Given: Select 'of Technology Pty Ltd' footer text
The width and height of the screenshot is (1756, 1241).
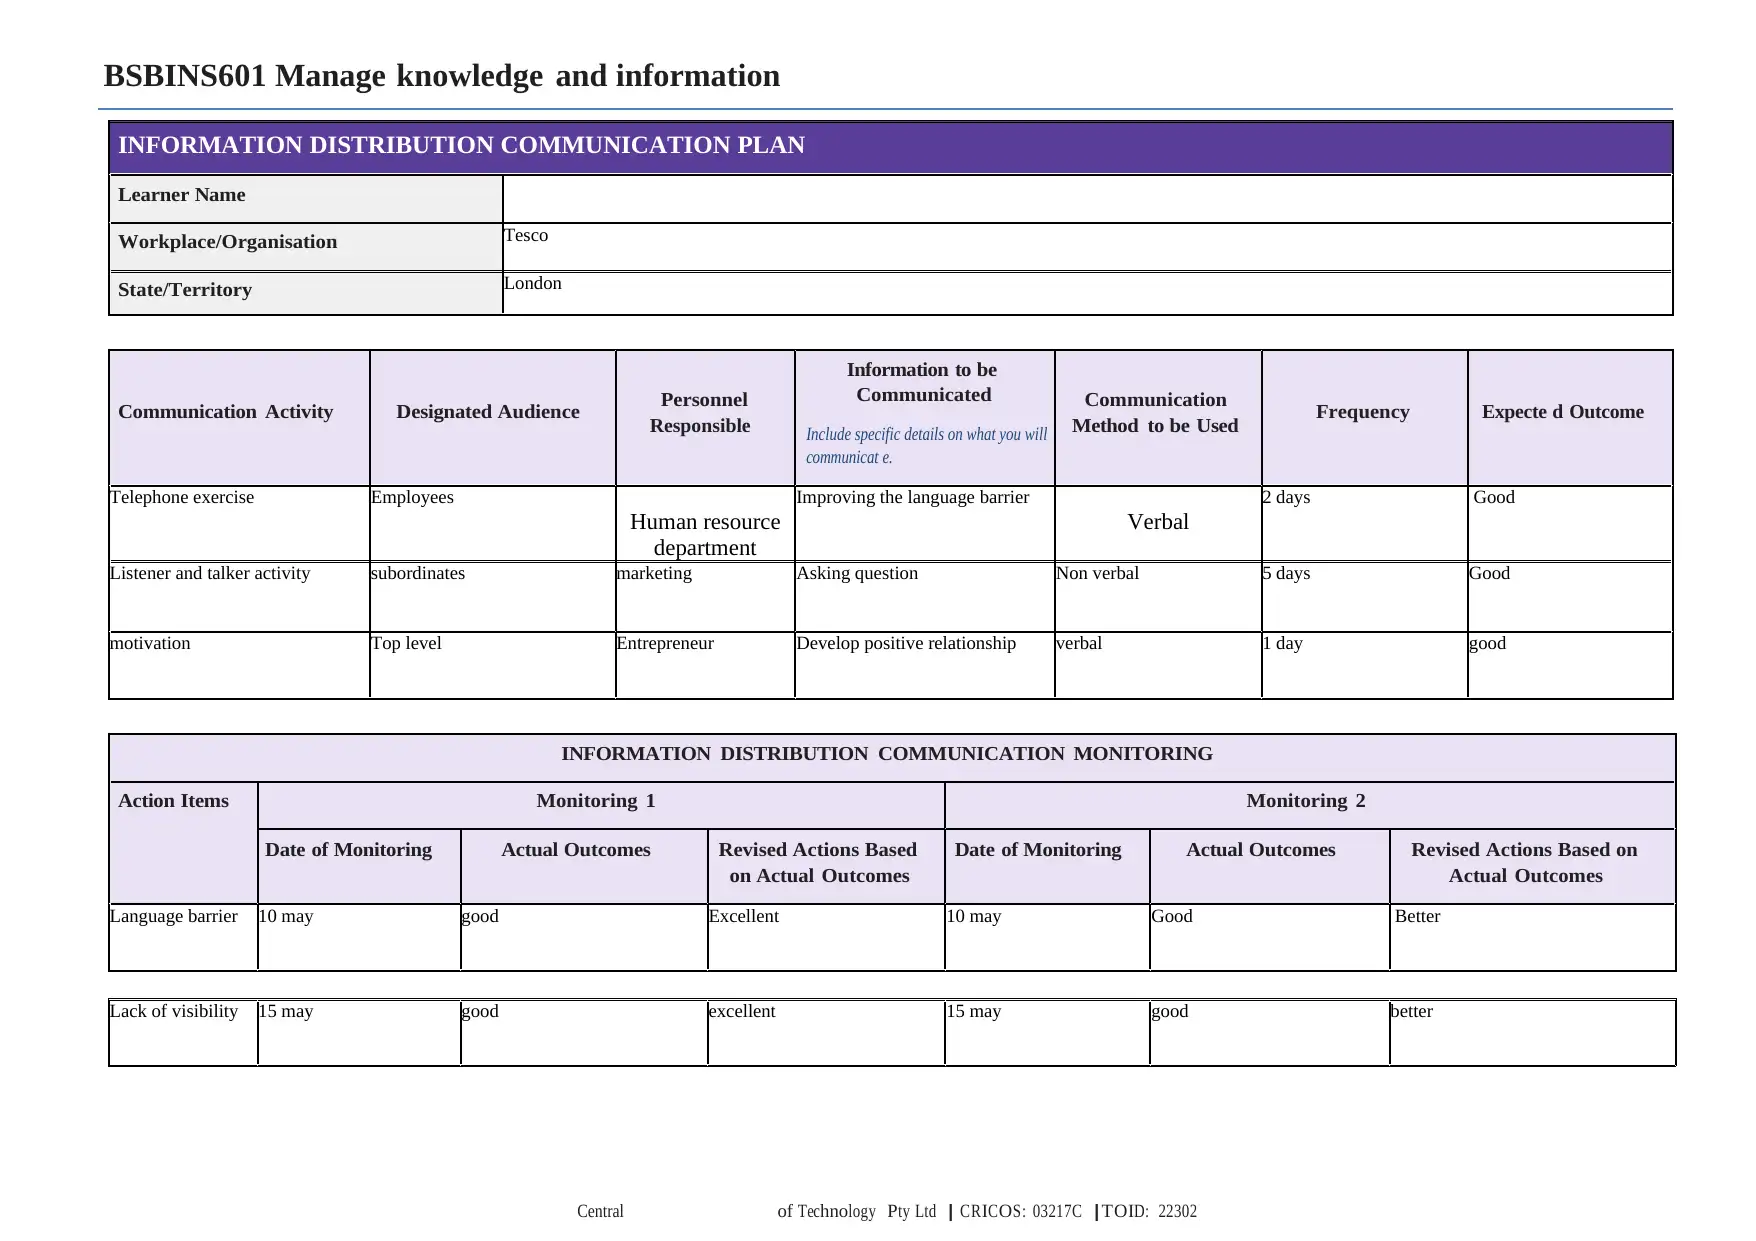Looking at the screenshot, I should 857,1211.
